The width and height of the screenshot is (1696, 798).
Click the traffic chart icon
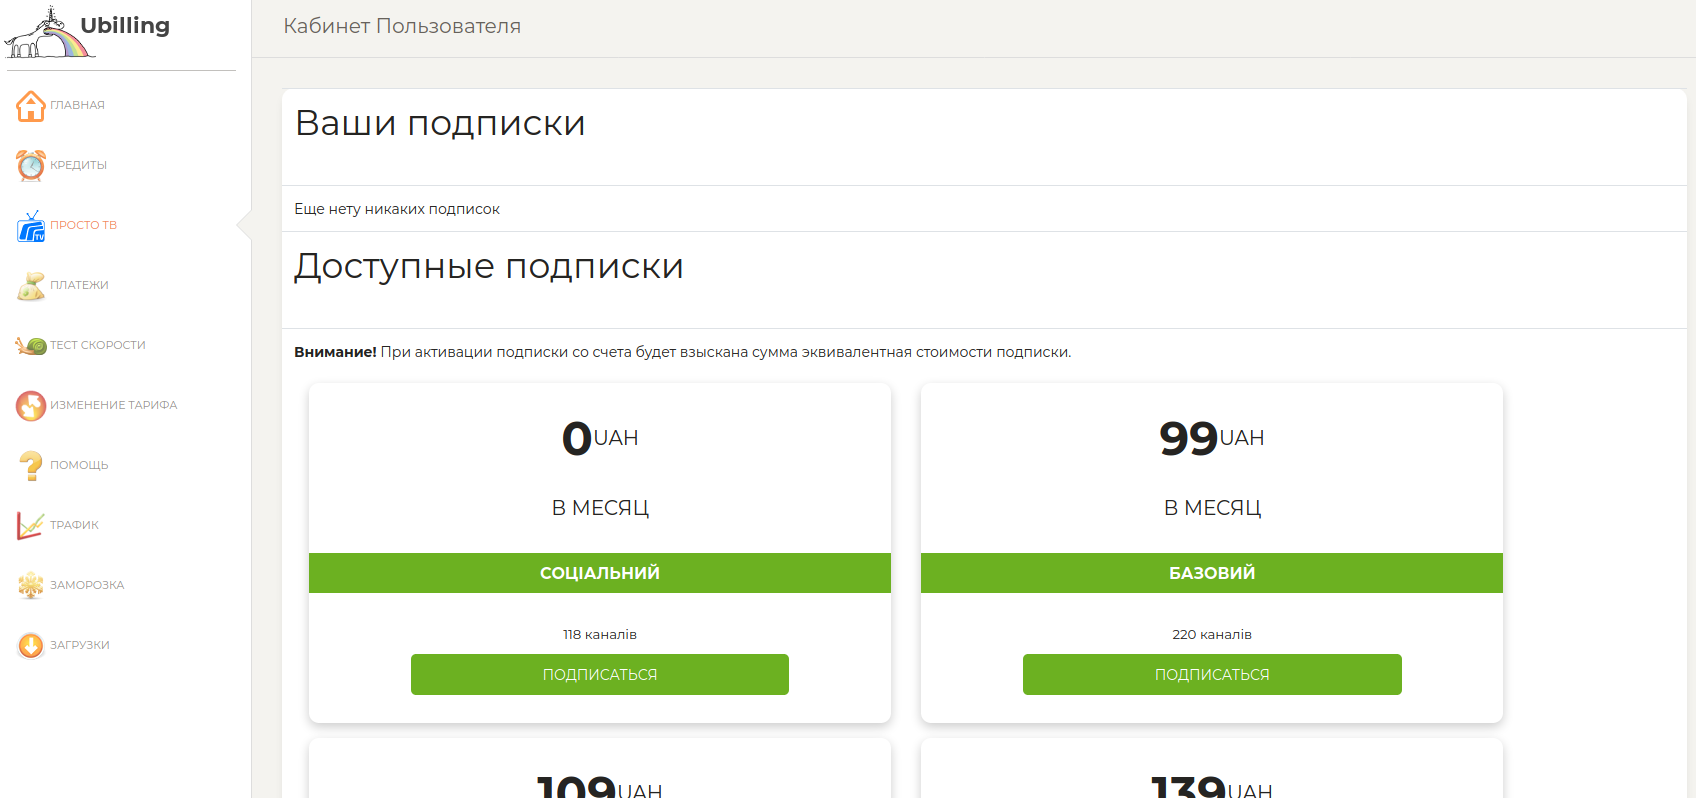click(x=31, y=525)
